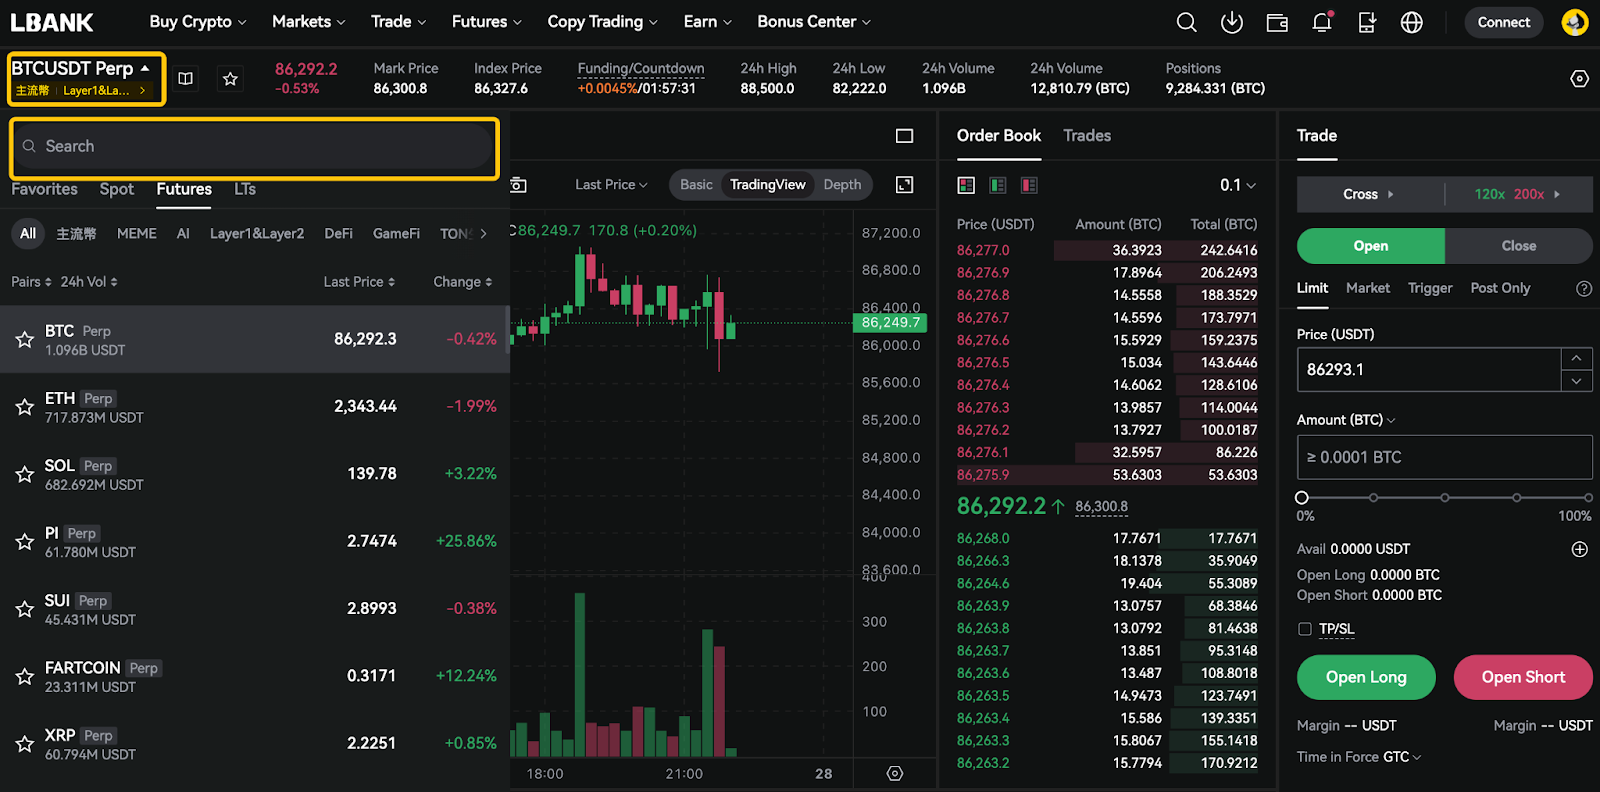Favorite BTCUSDT Perp with header star
Screen dimensions: 1600x792
click(x=230, y=78)
